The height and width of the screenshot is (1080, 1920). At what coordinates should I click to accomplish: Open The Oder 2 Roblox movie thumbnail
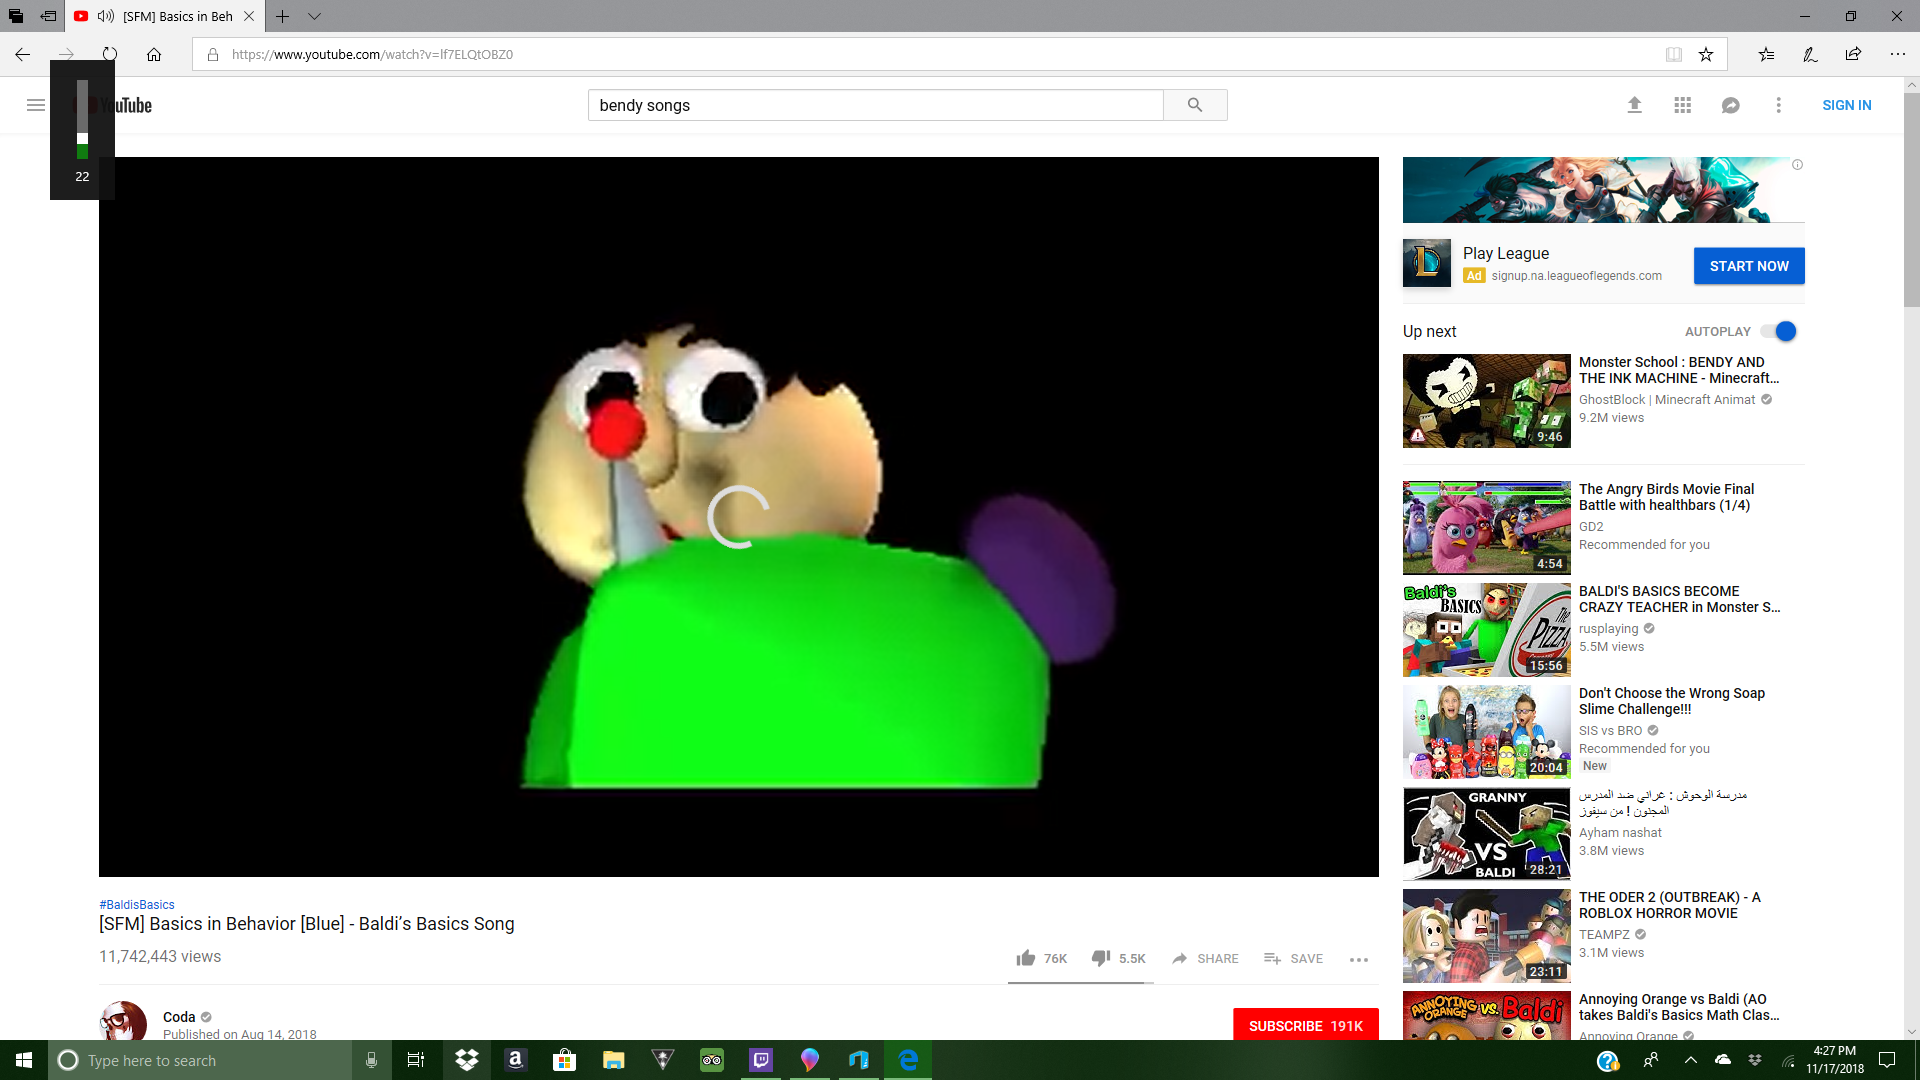[1486, 936]
